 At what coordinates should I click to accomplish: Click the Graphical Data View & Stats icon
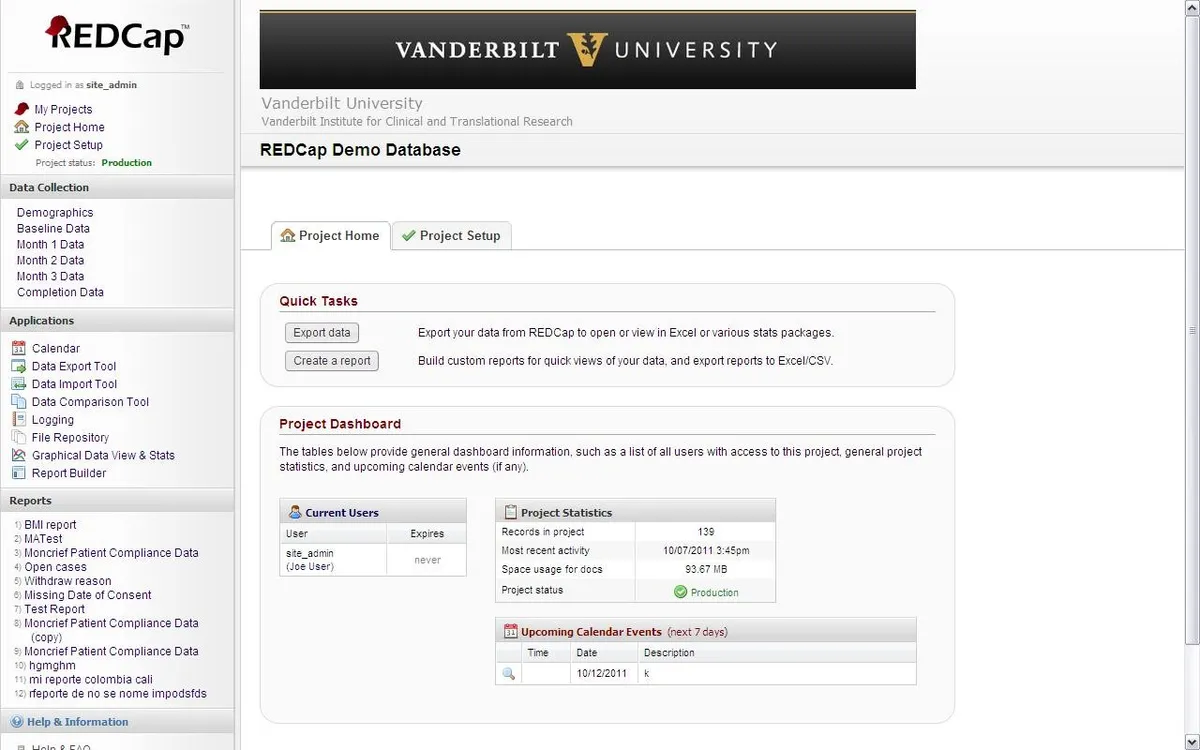[19, 456]
